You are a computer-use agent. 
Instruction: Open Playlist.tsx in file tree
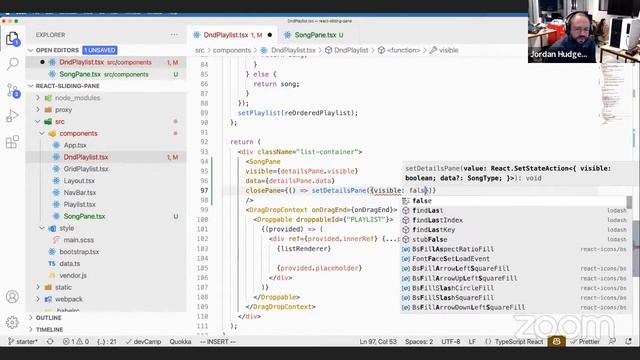pos(79,204)
